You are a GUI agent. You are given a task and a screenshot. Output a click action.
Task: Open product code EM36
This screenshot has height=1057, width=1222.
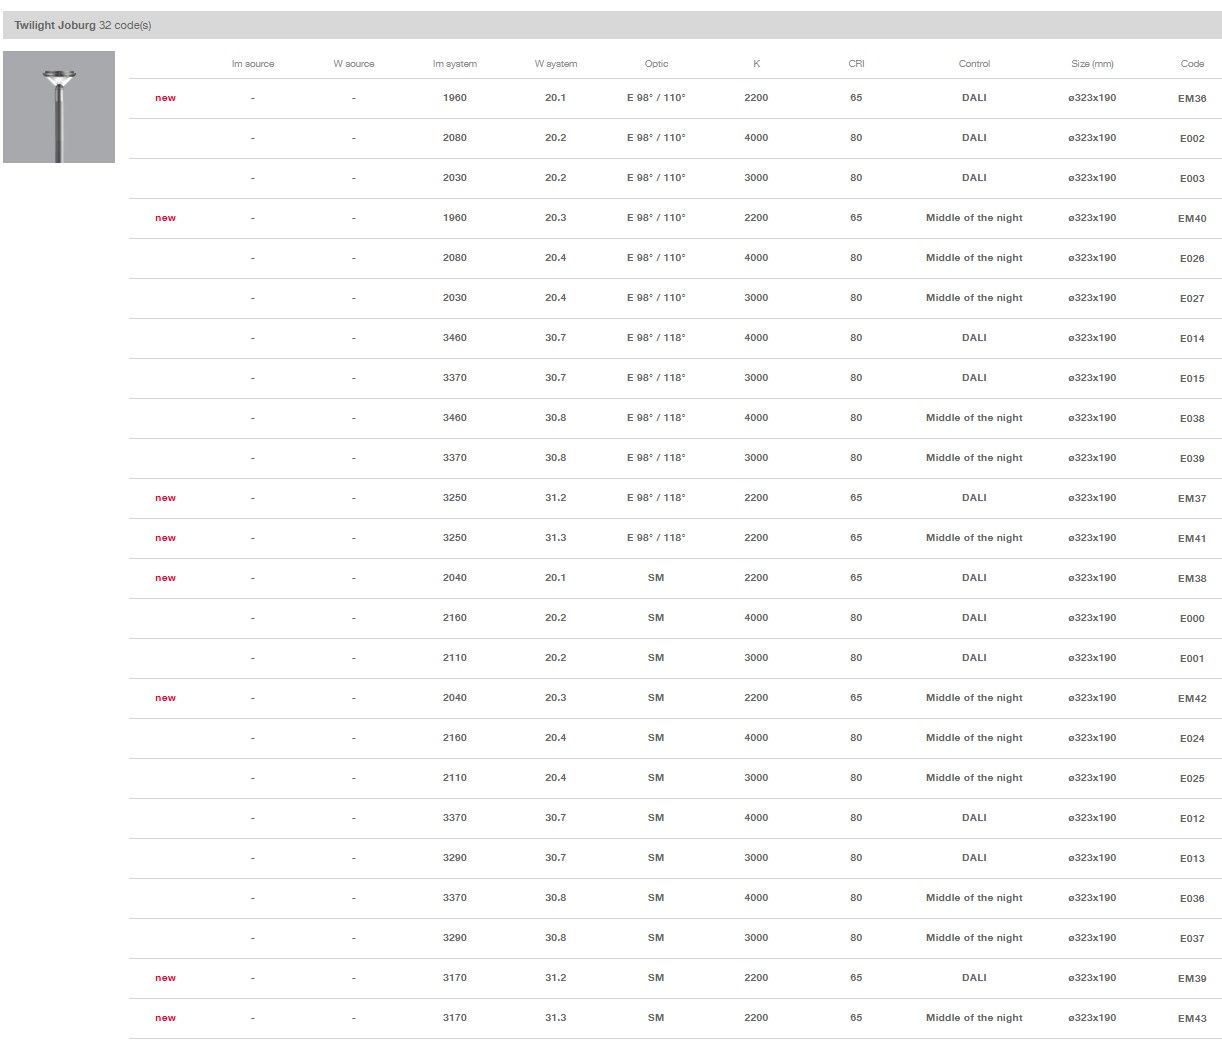tap(1191, 98)
